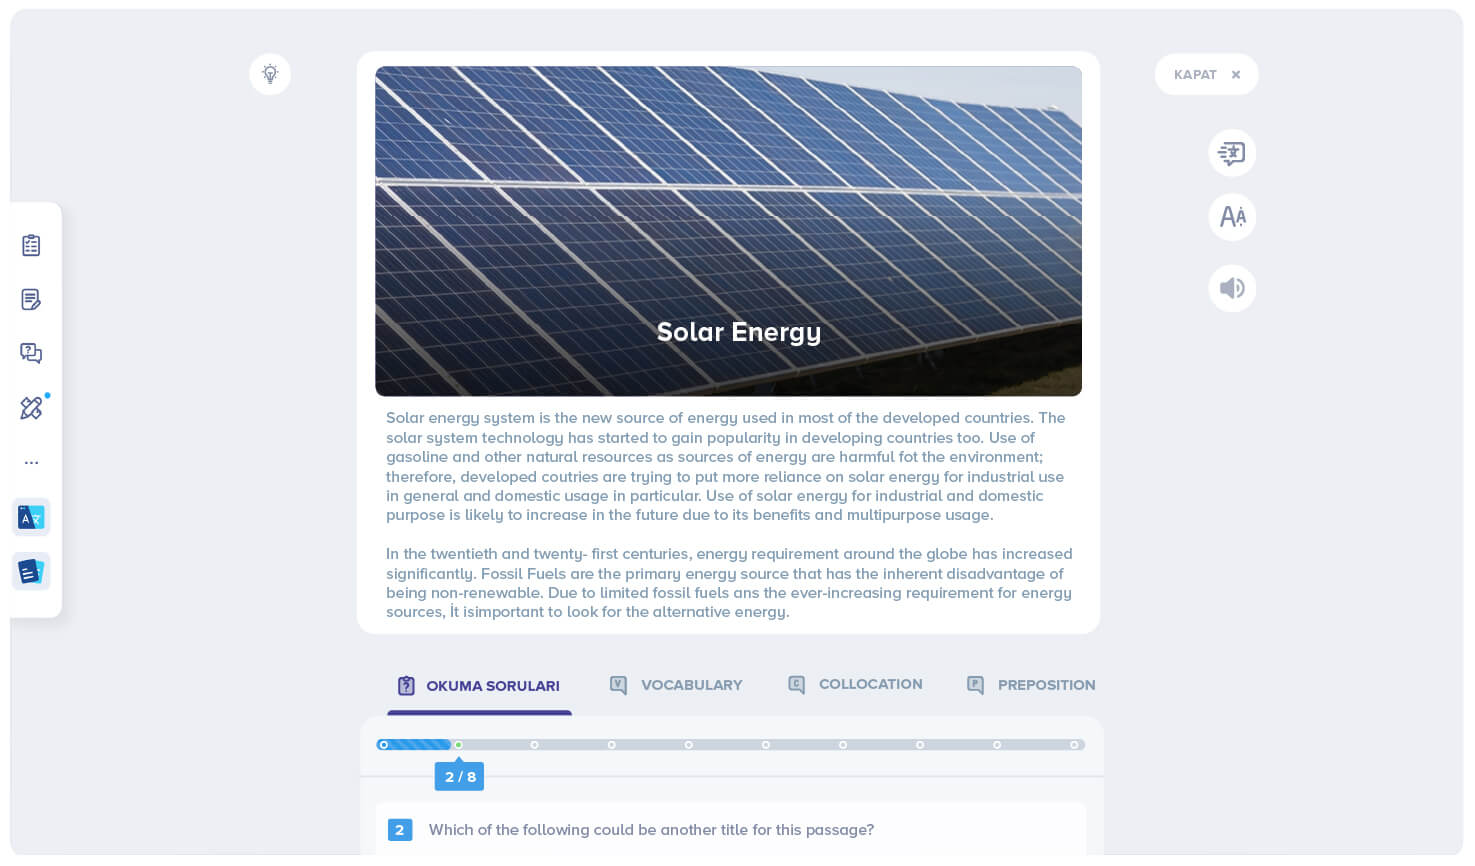Open the A-Z dictionary sidebar icon
This screenshot has height=866, width=1475.
click(31, 517)
